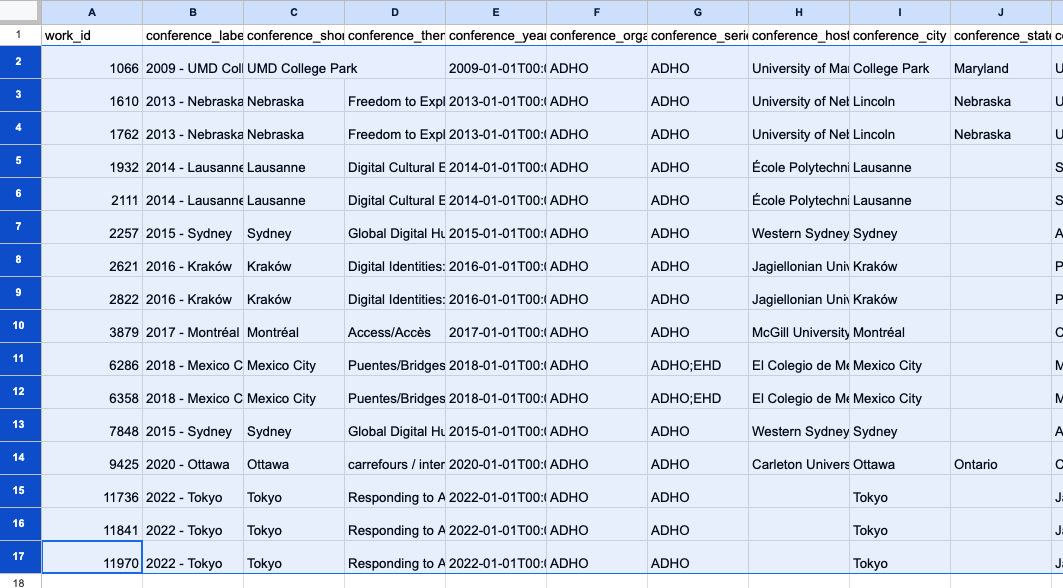Select row 17 header
The image size is (1063, 588).
click(x=20, y=556)
